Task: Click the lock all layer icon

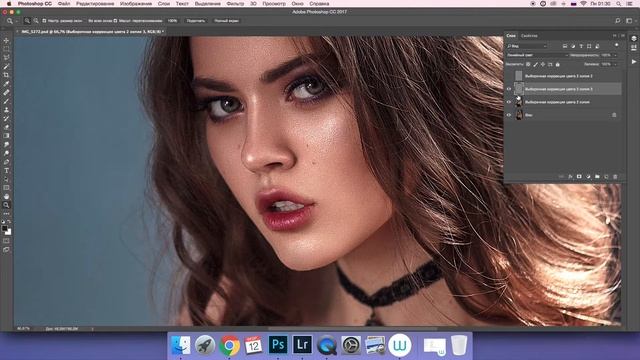Action: 558,64
